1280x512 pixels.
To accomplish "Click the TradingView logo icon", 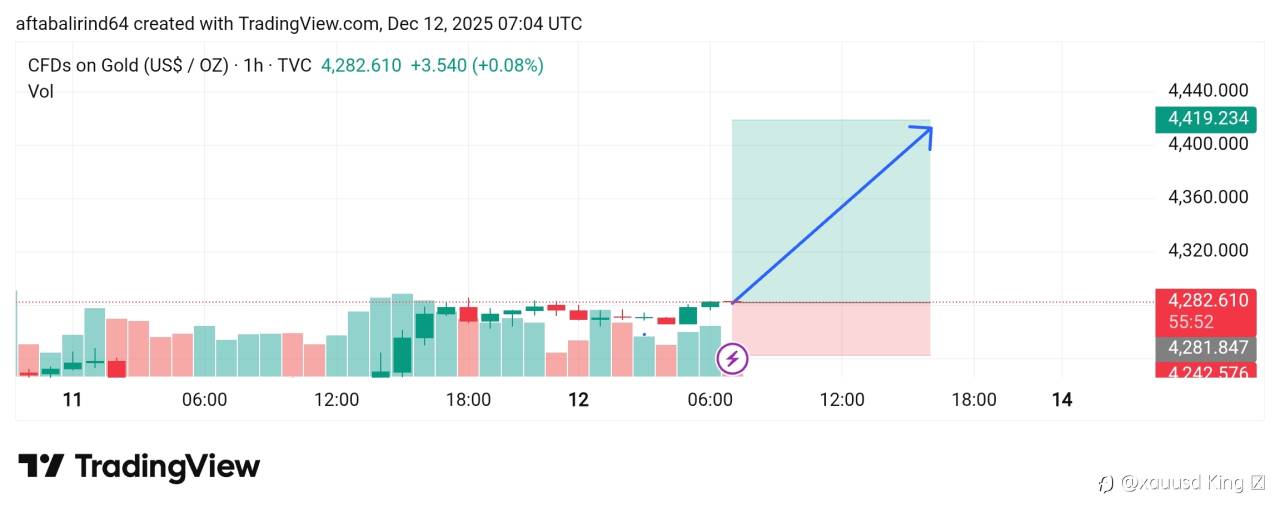I will tap(41, 467).
